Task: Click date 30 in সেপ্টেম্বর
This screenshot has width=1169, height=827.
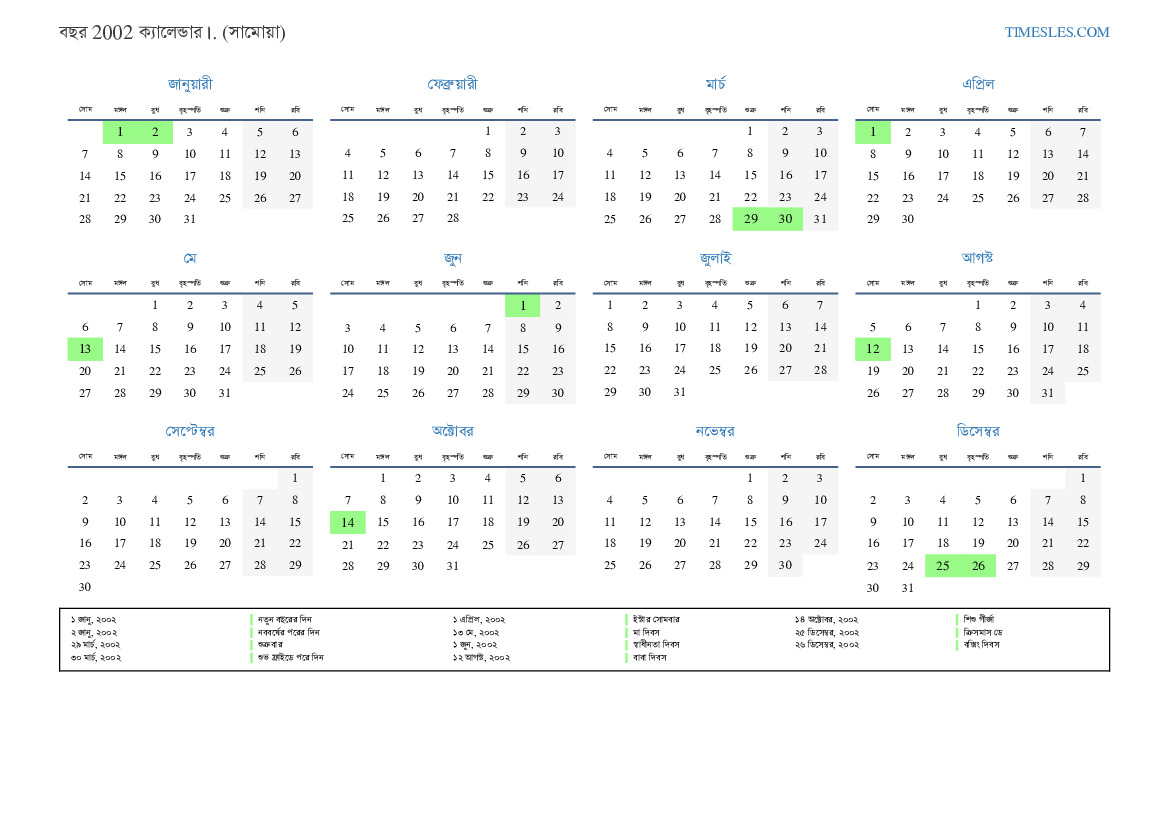Action: [85, 588]
